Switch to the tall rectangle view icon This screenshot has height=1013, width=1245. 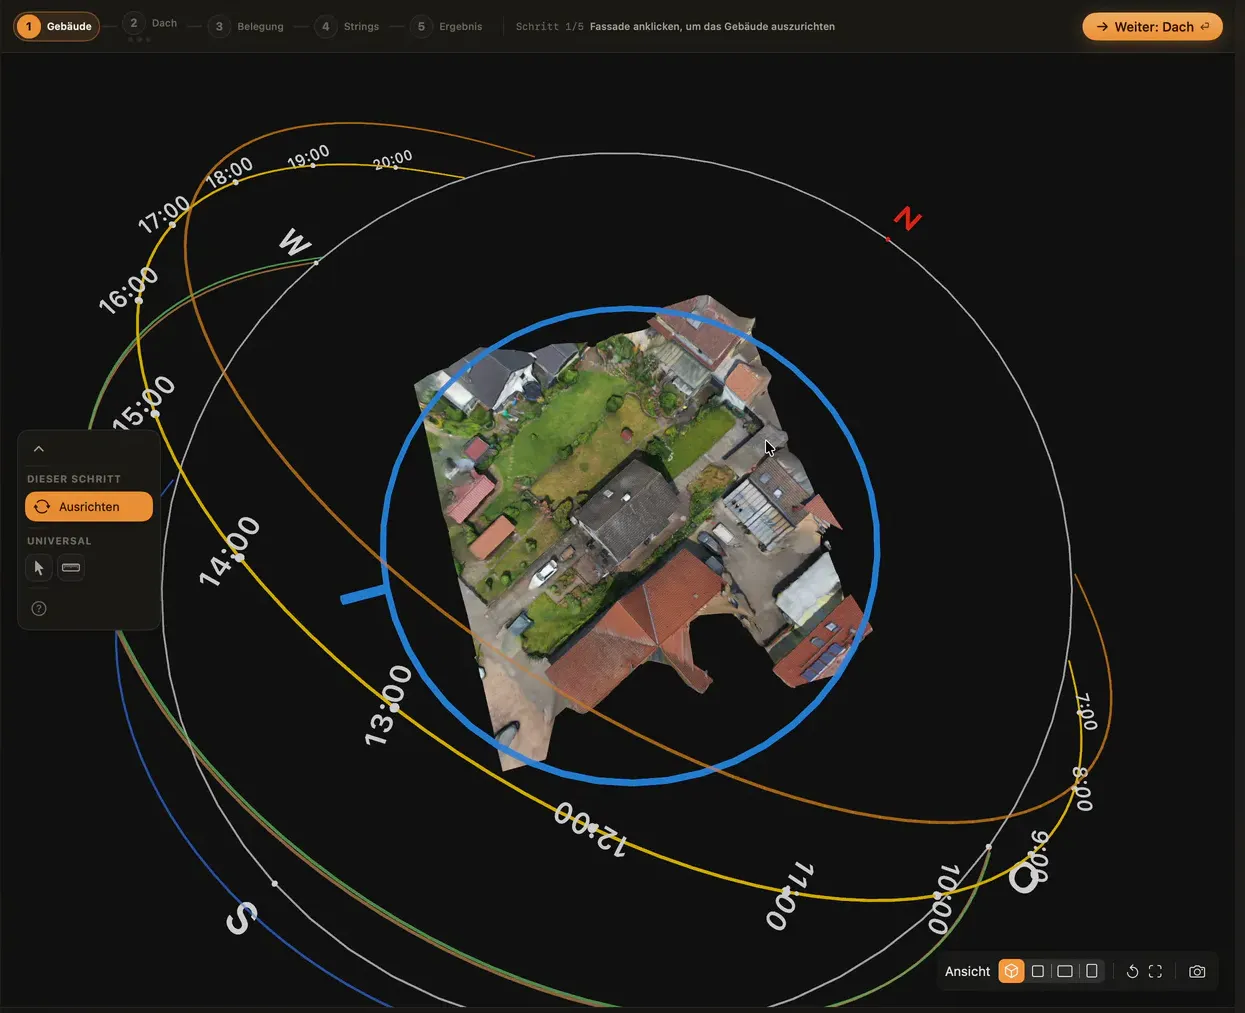click(x=1092, y=971)
